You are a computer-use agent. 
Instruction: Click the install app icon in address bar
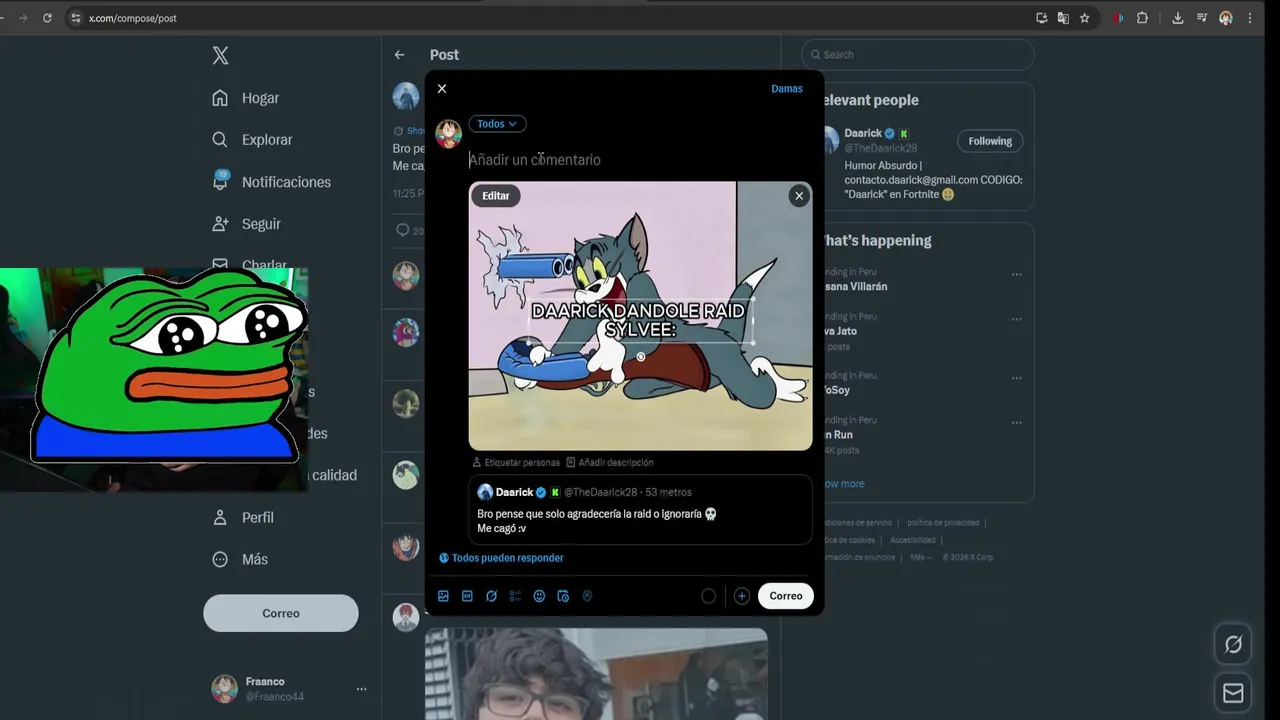click(1041, 18)
